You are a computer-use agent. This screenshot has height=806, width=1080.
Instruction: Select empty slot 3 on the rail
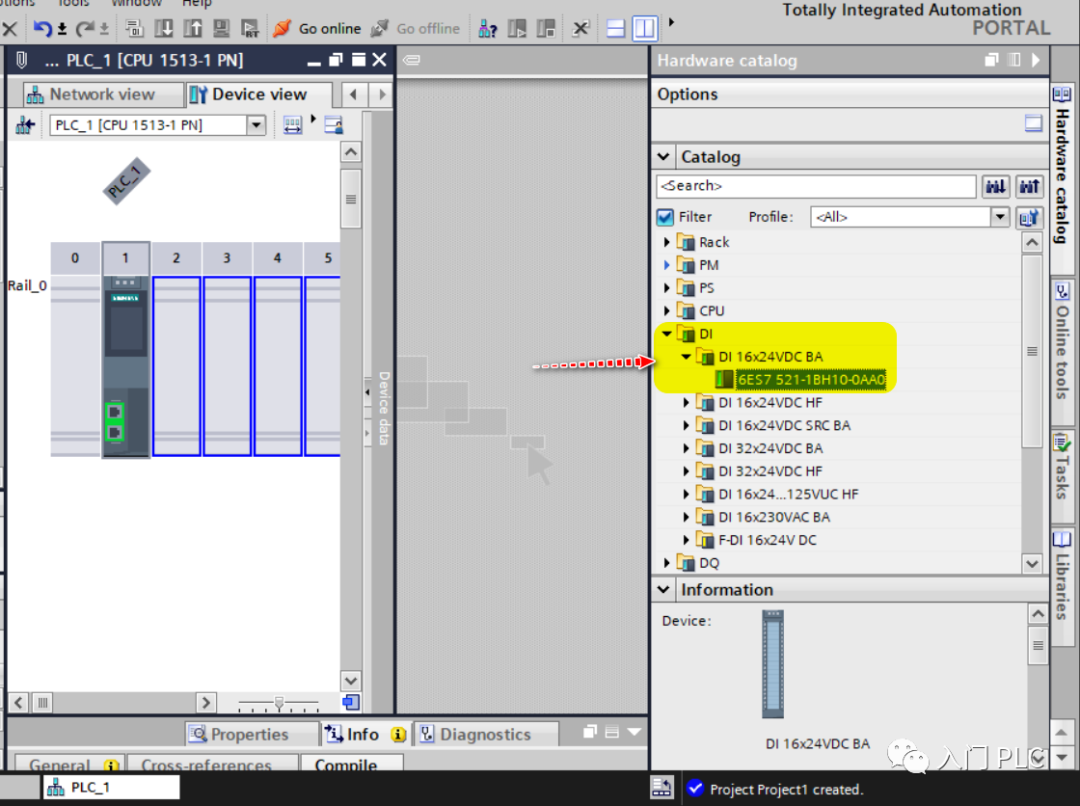227,366
